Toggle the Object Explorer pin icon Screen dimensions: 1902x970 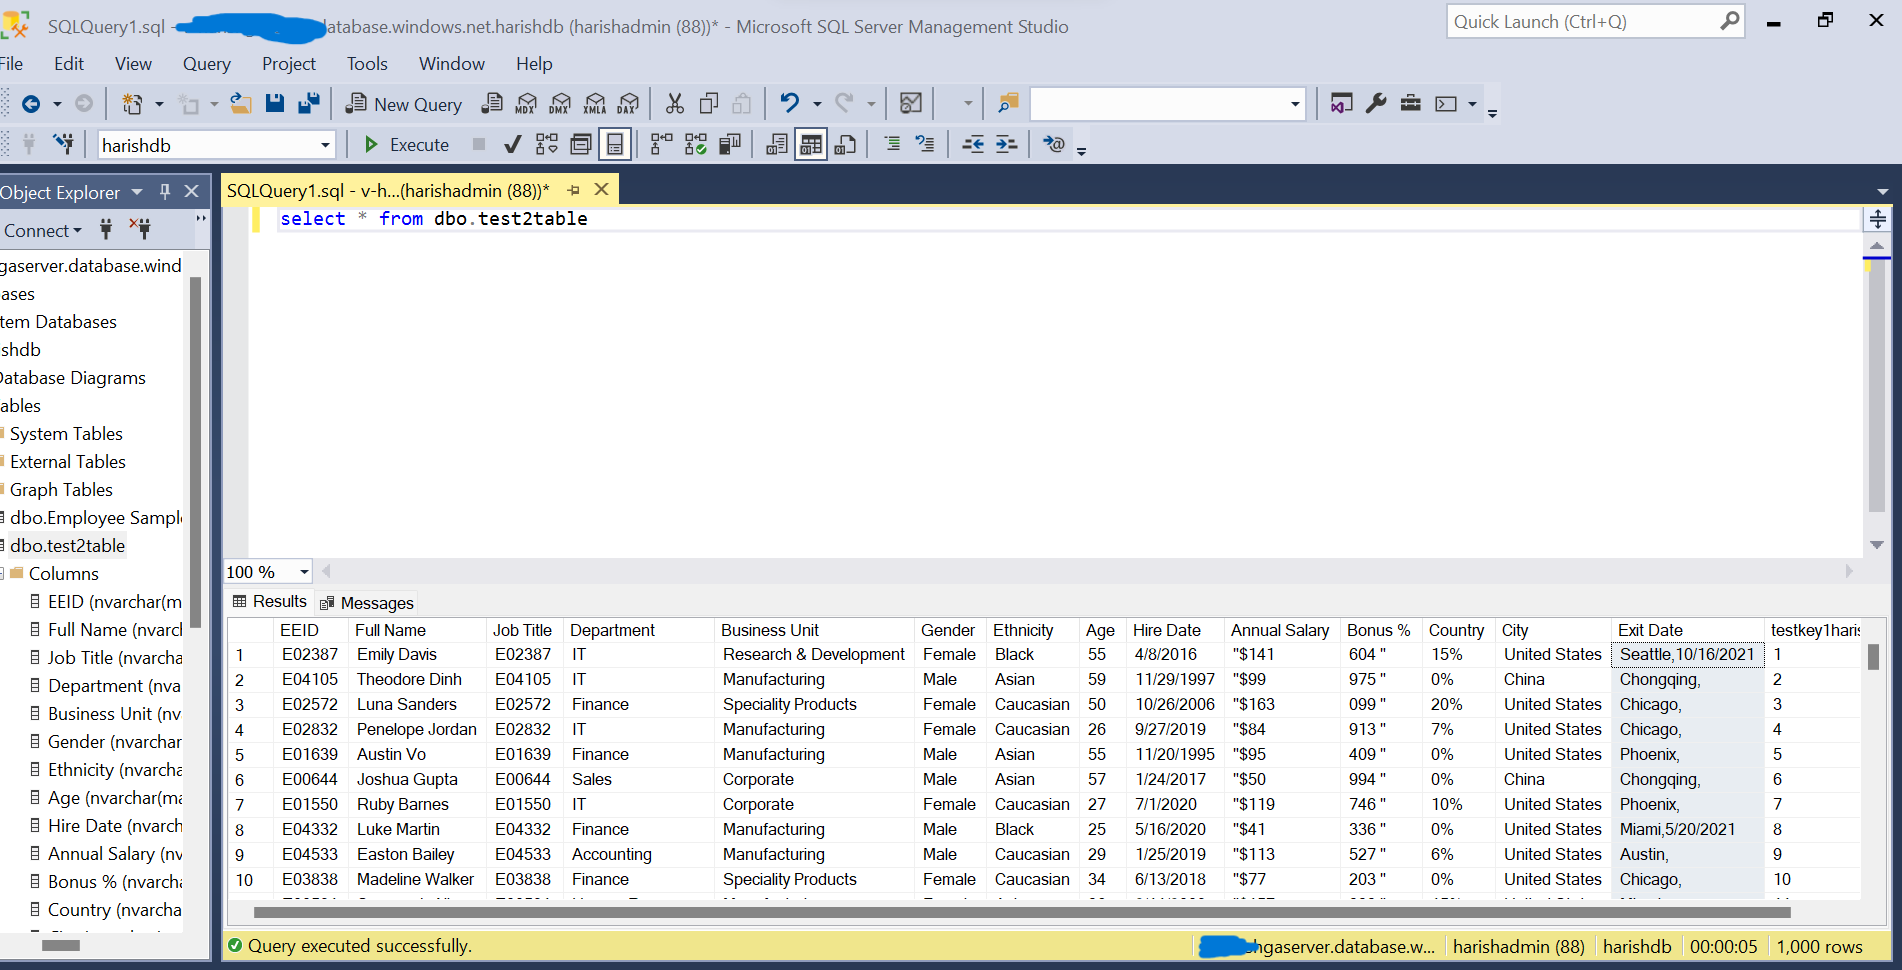(x=165, y=191)
